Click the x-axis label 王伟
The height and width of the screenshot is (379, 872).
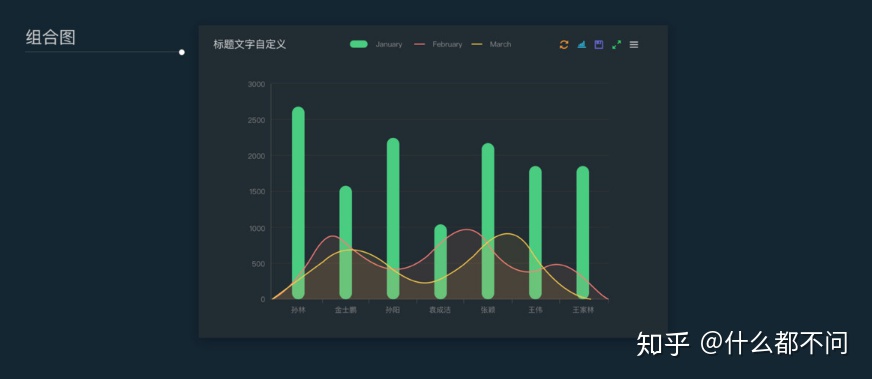(x=535, y=310)
